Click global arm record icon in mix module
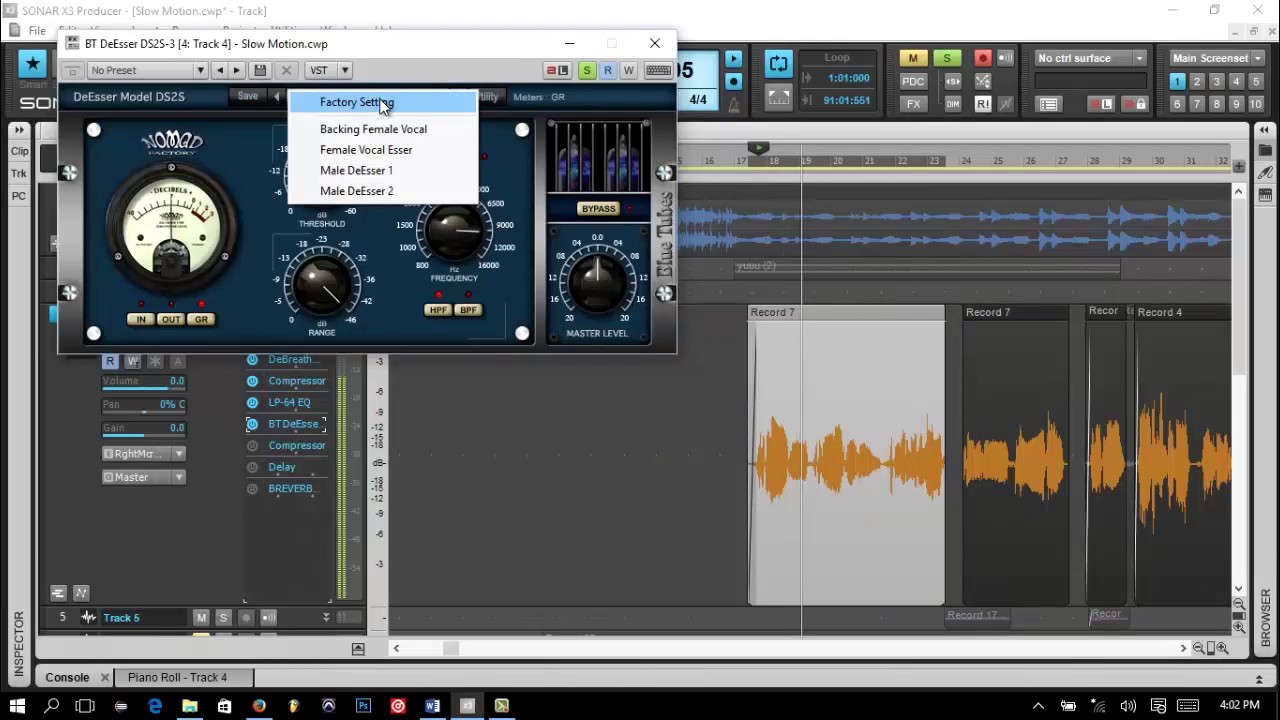 coord(983,59)
